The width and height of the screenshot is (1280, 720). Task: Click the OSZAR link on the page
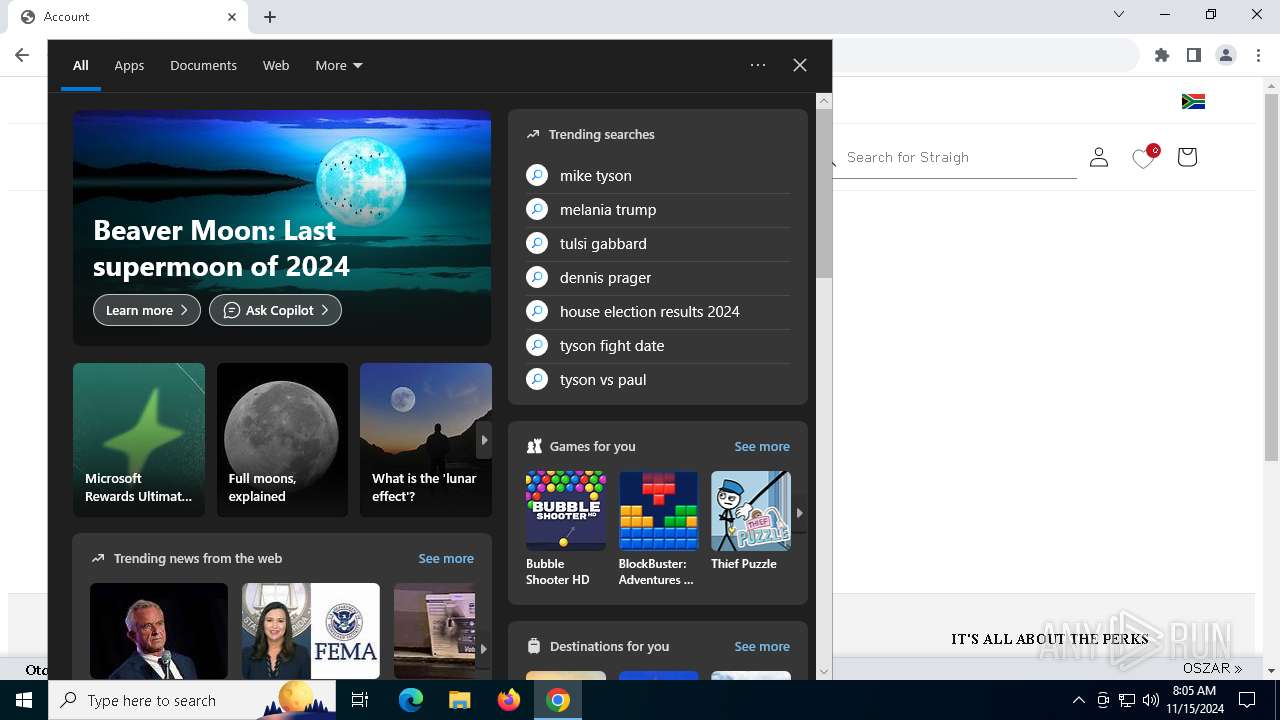point(1212,668)
